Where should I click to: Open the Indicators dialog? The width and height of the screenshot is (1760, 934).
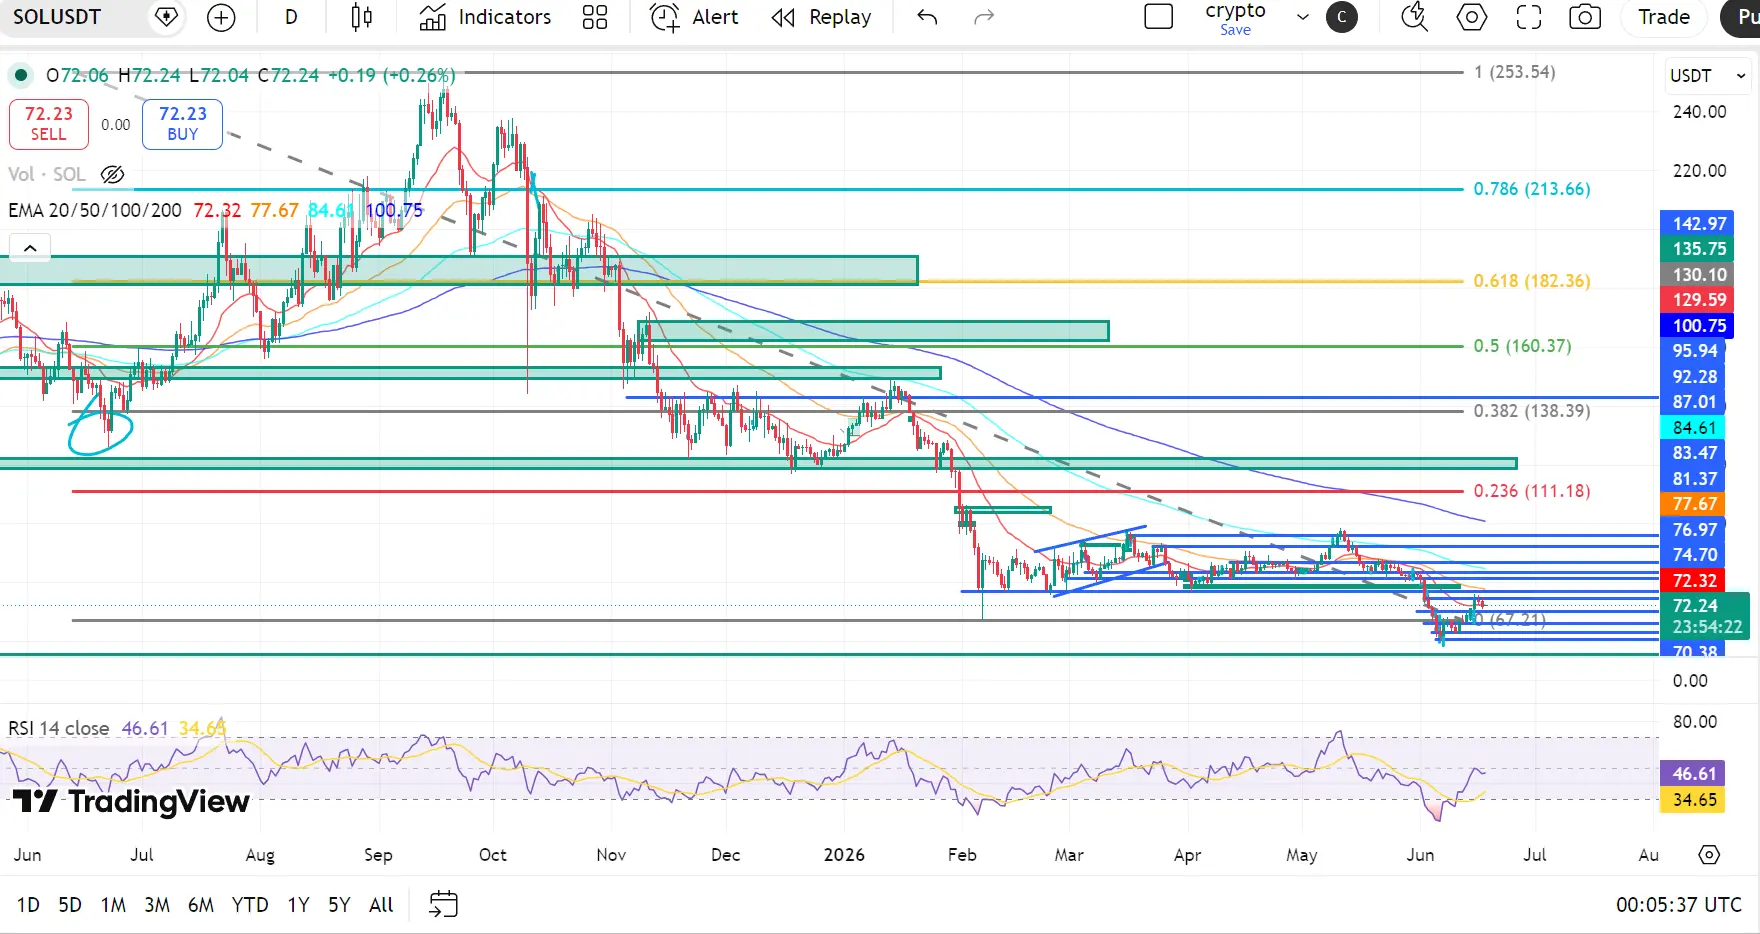pyautogui.click(x=485, y=17)
